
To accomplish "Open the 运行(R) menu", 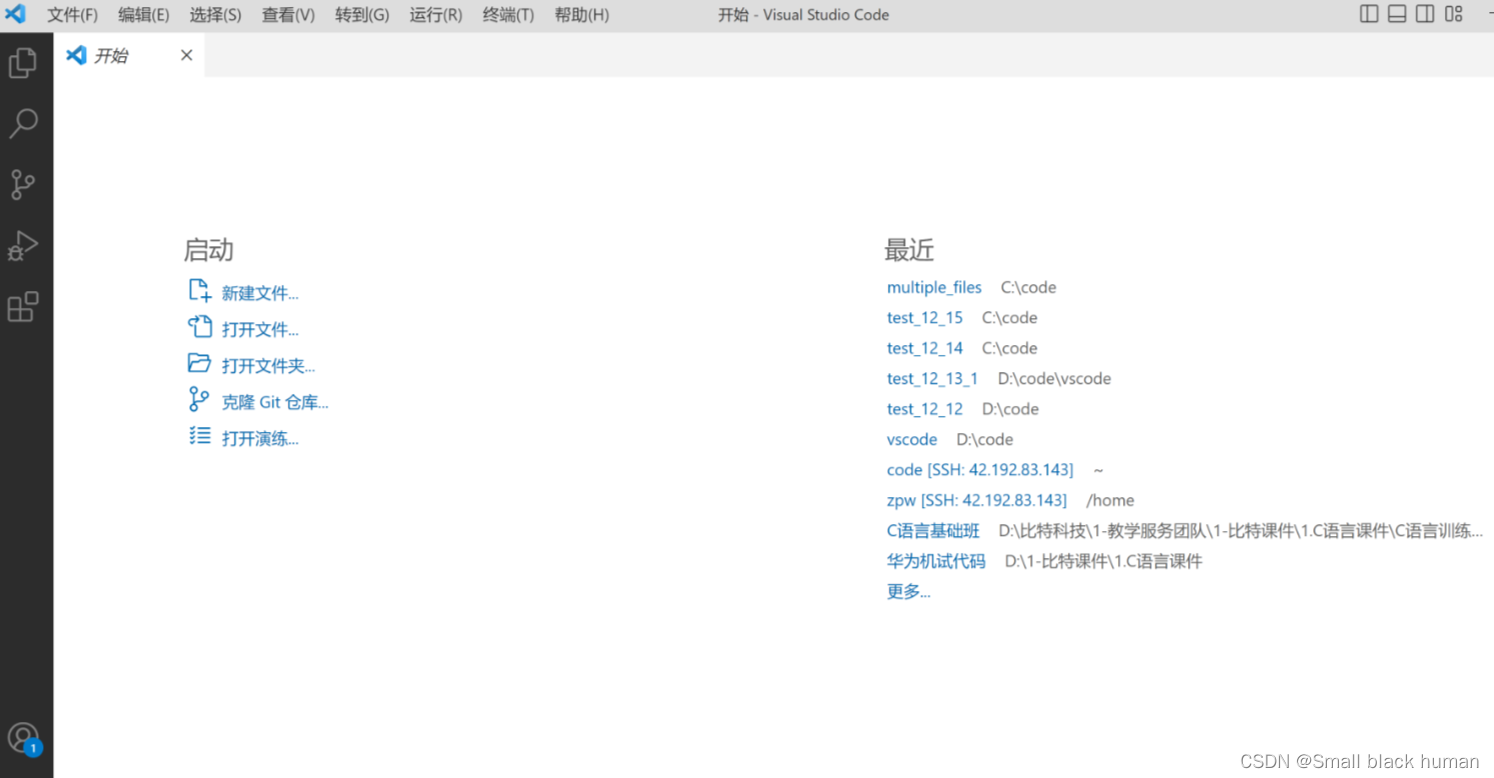I will [x=435, y=15].
